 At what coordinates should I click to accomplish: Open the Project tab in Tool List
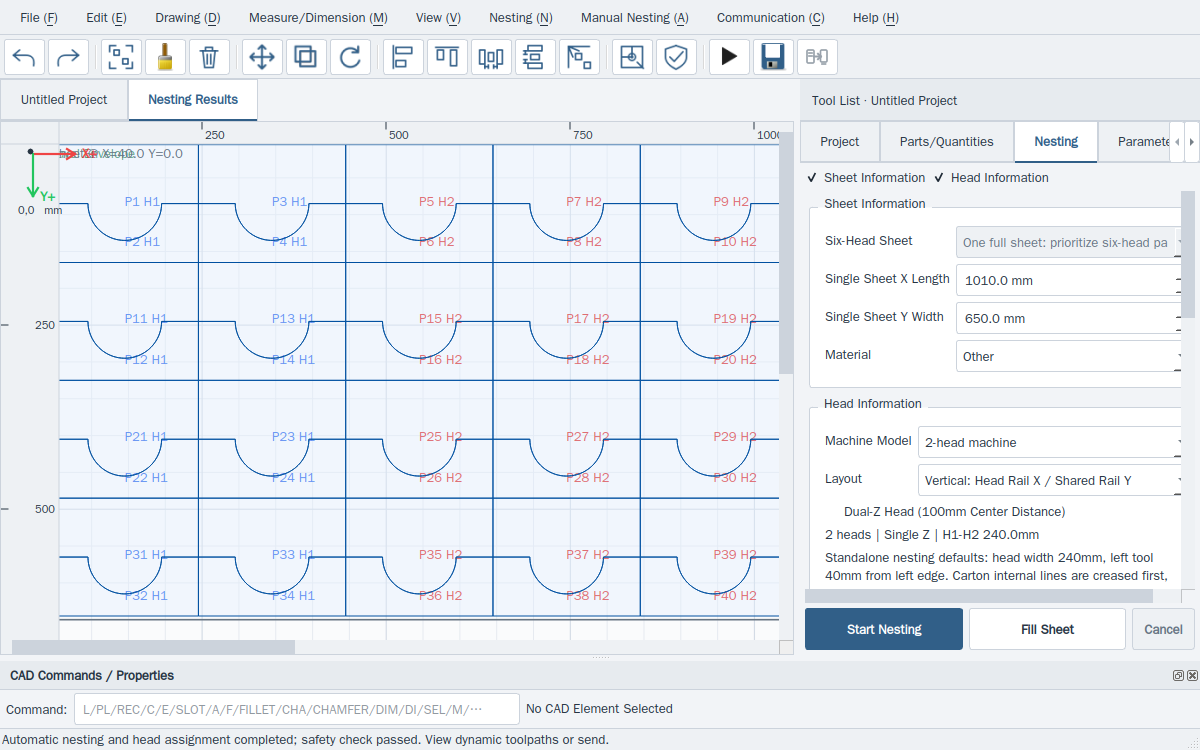tap(840, 142)
